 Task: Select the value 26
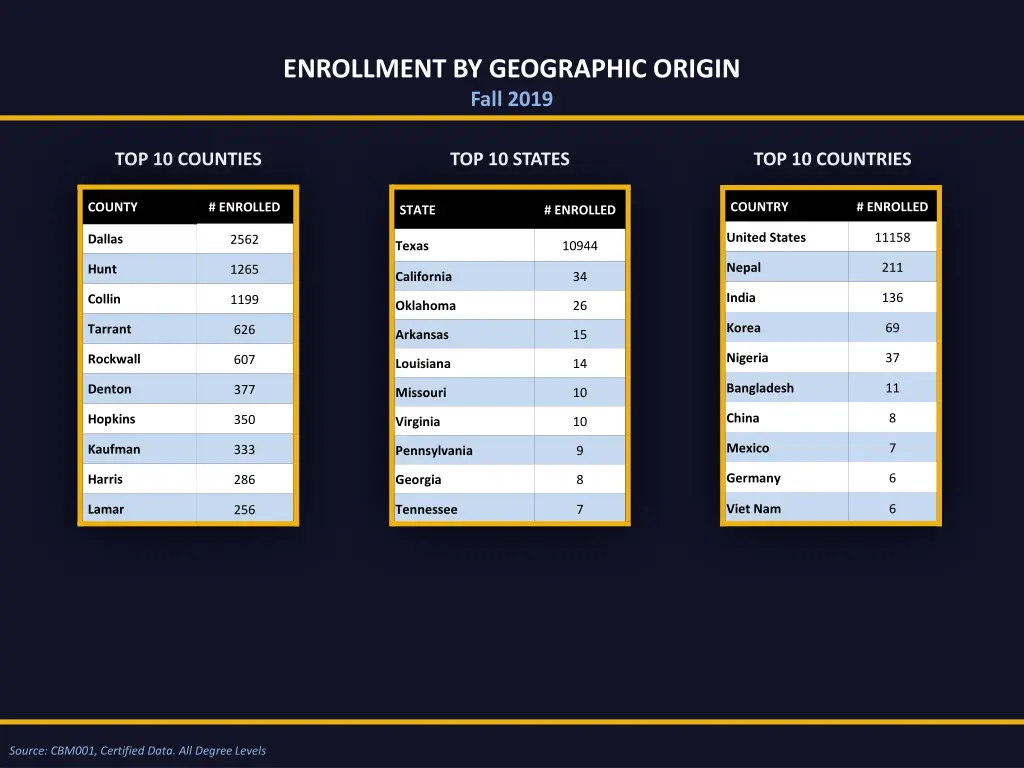point(580,306)
